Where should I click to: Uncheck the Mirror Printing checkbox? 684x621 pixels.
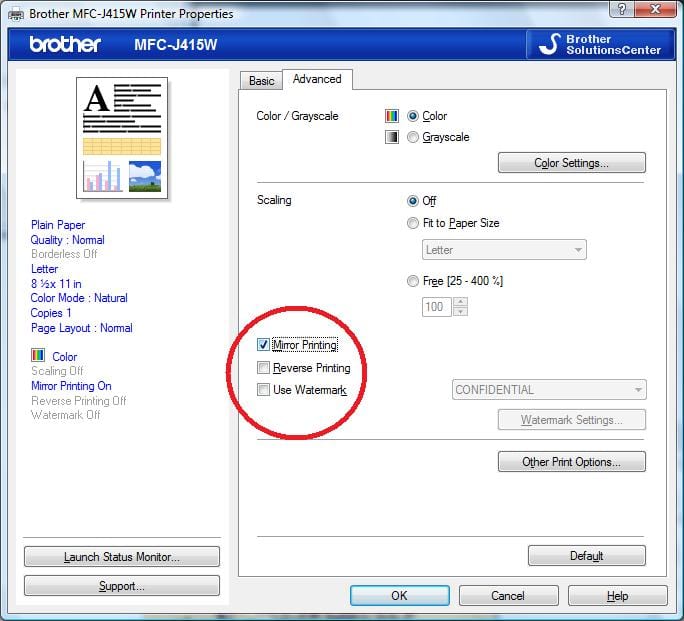(263, 345)
